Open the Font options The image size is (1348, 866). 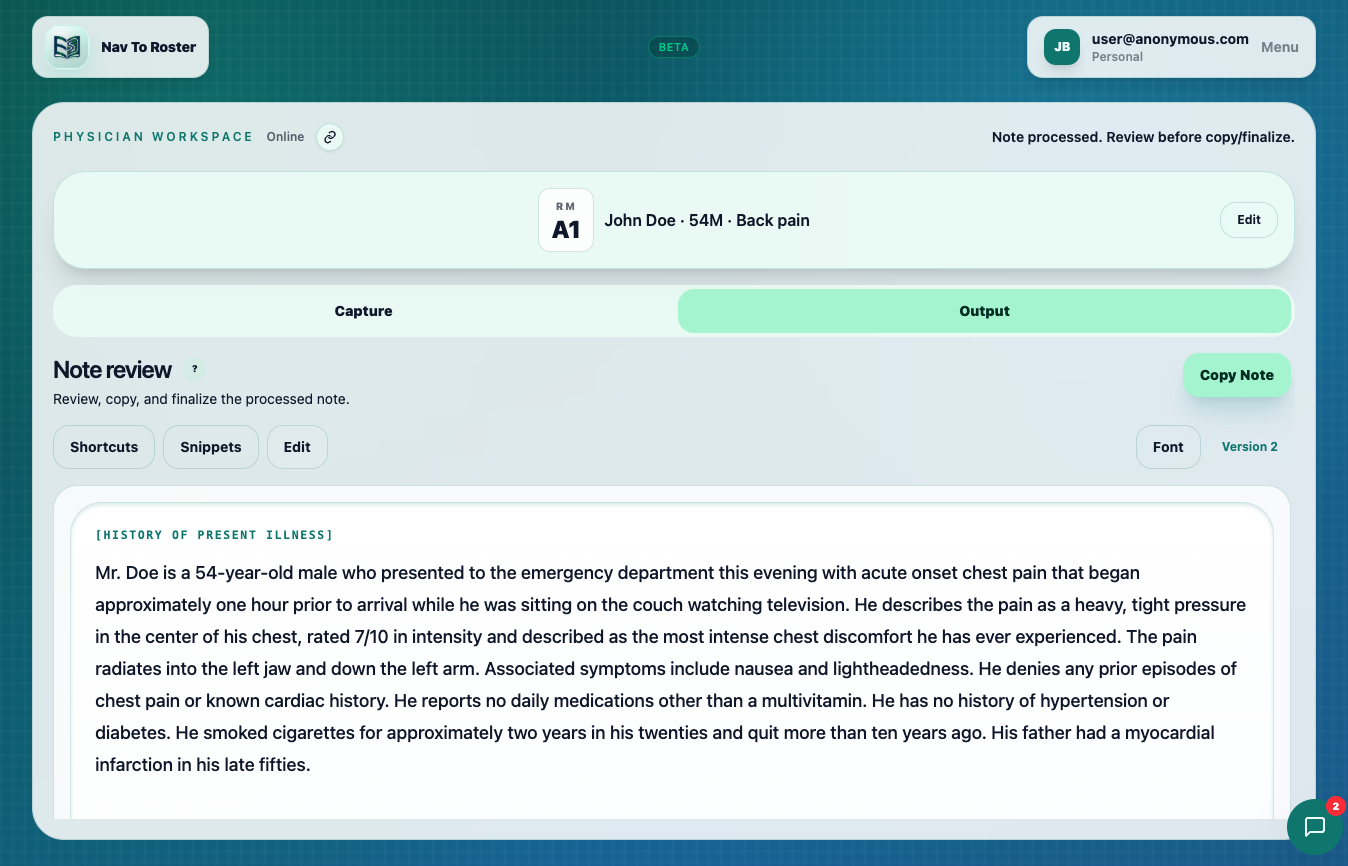pyautogui.click(x=1168, y=447)
